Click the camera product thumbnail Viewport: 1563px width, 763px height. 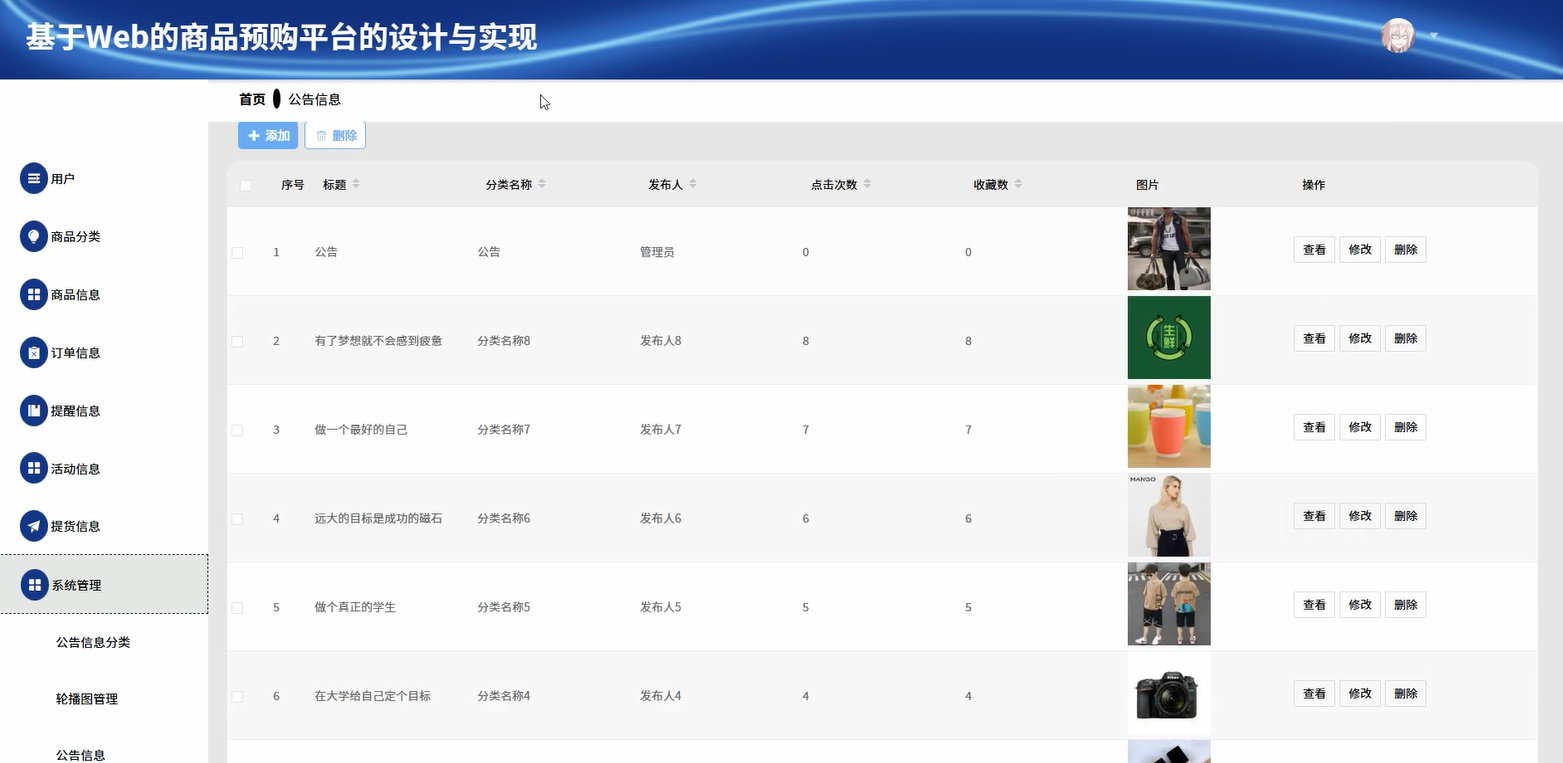[x=1169, y=693]
